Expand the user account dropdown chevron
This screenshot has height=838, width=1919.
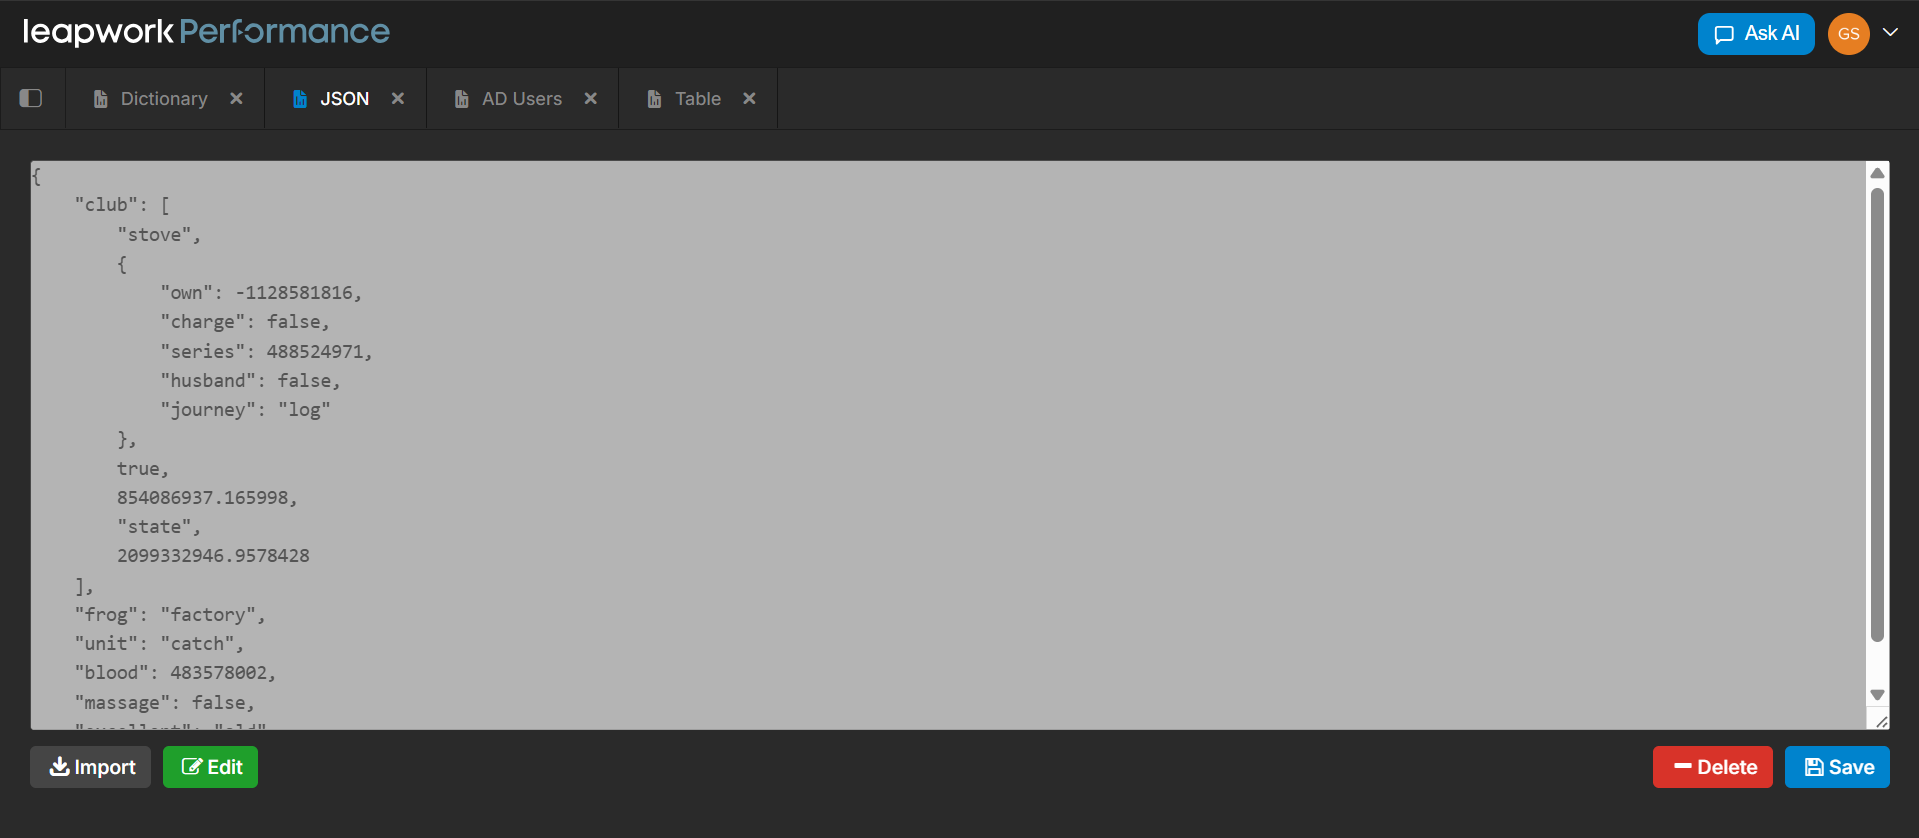coord(1890,32)
